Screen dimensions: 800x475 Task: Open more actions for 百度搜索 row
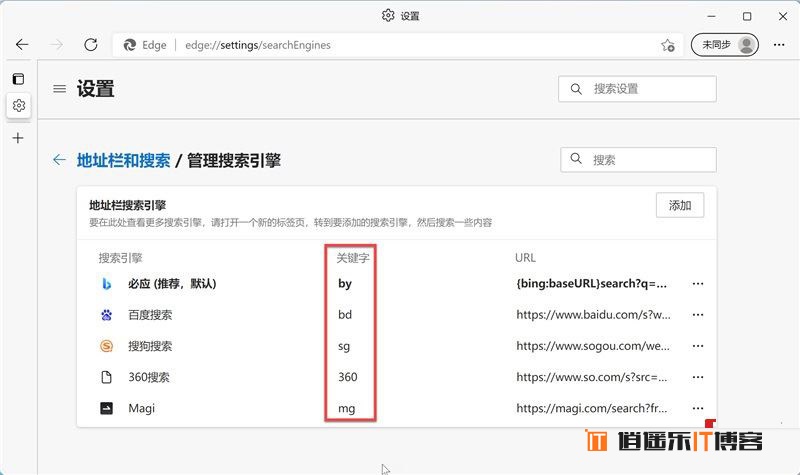coord(698,315)
